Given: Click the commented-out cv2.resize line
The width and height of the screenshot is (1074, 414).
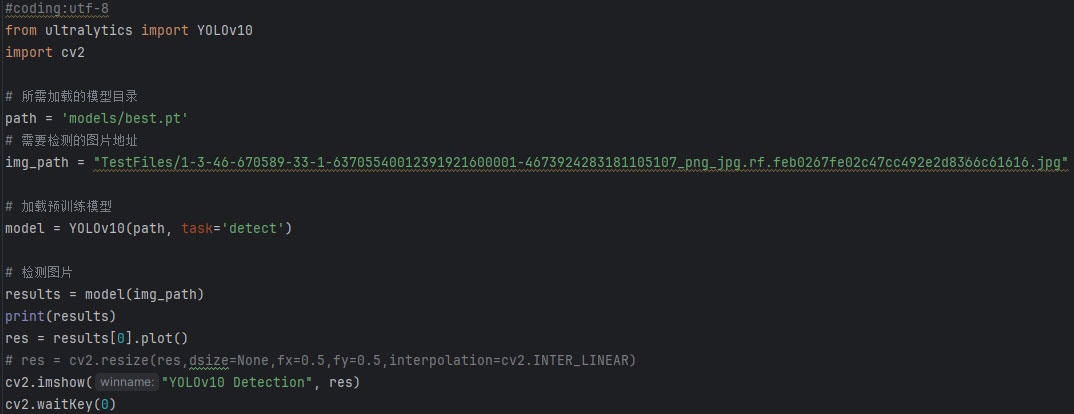Looking at the screenshot, I should pos(320,360).
